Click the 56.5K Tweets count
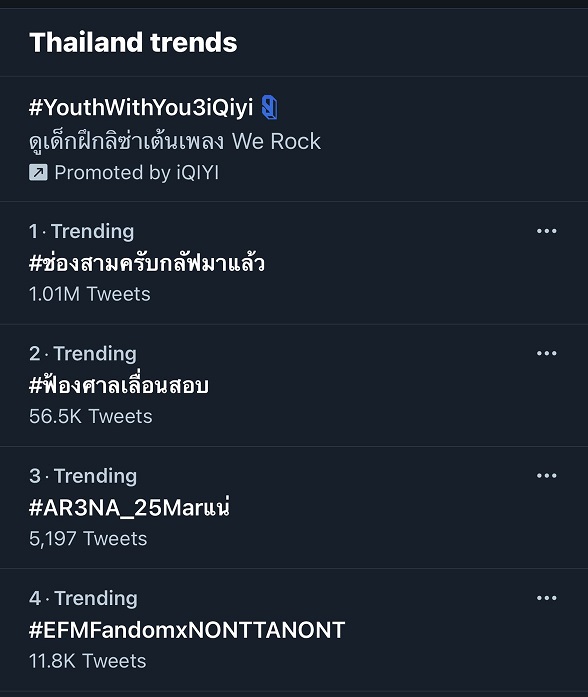The height and width of the screenshot is (697, 588). pos(91,417)
